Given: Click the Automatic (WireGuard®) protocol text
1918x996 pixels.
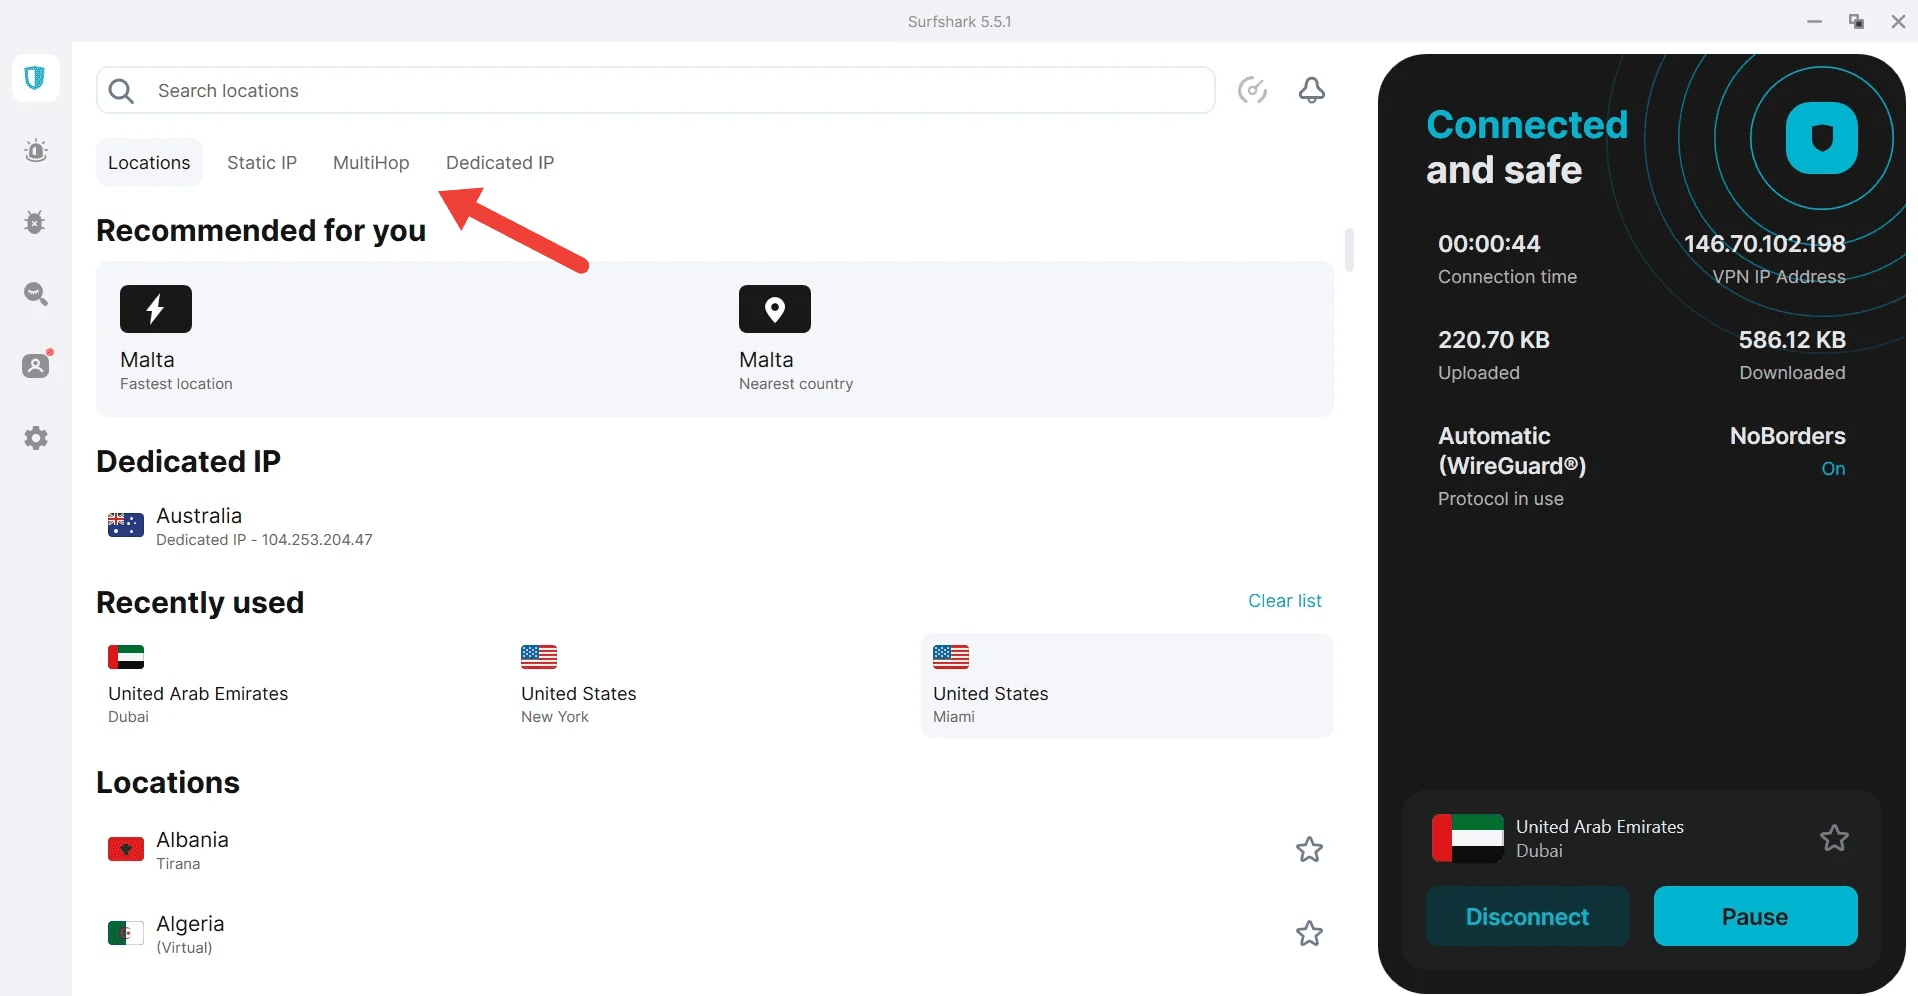Looking at the screenshot, I should [1512, 451].
